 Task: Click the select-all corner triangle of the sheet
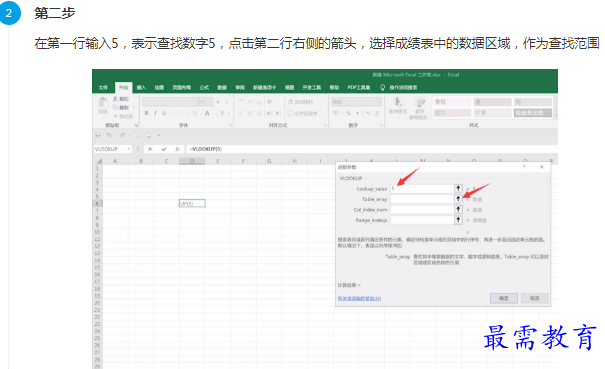pyautogui.click(x=99, y=161)
